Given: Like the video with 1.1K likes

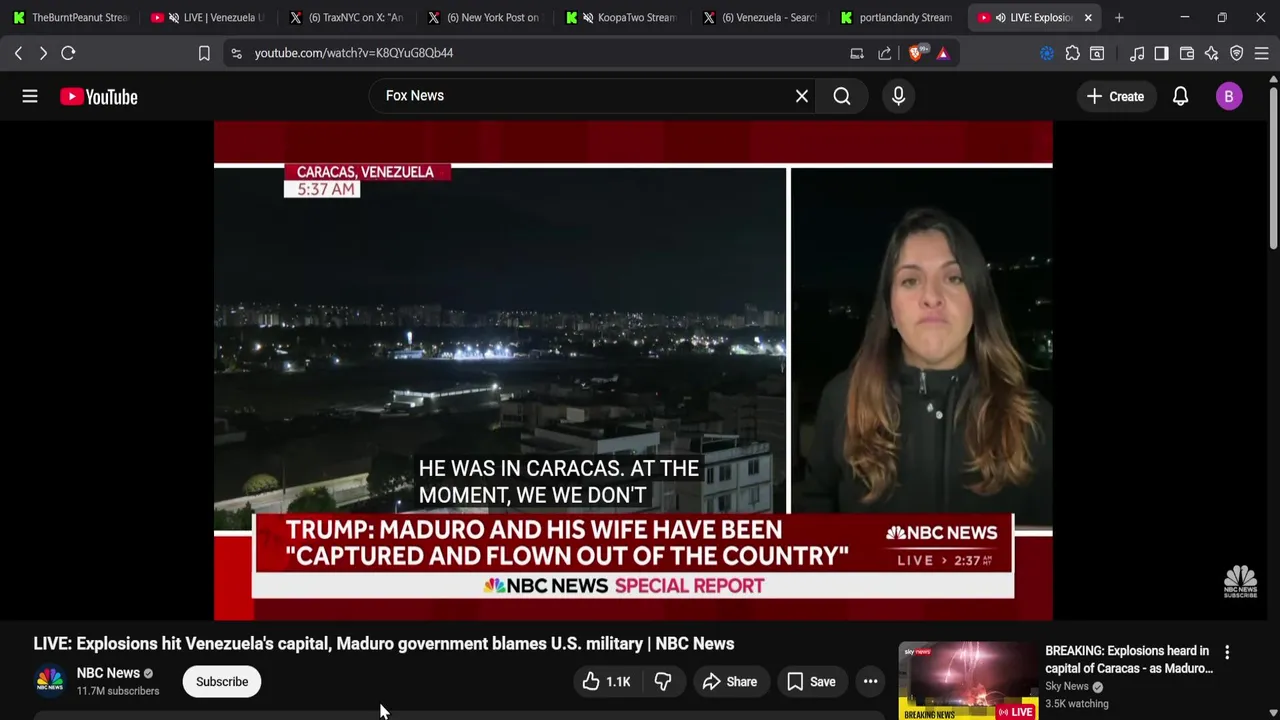Looking at the screenshot, I should (x=606, y=682).
